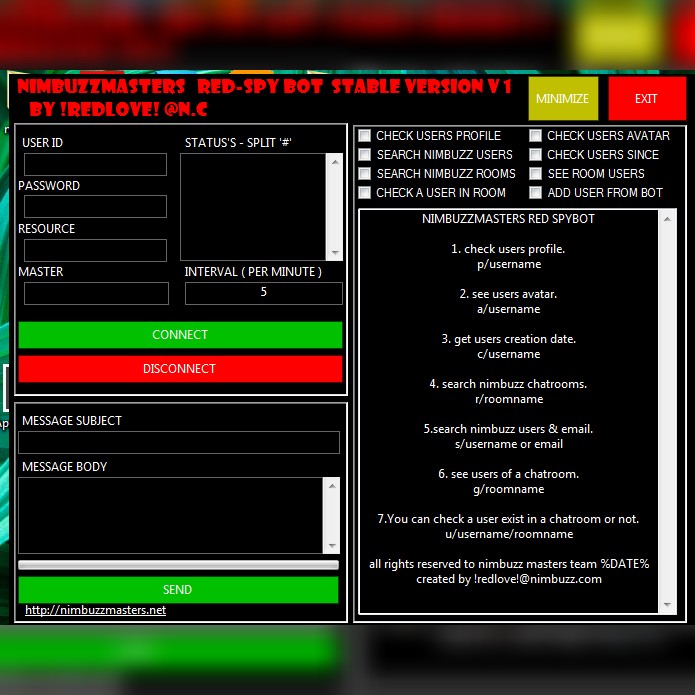Click the red DISCONNECT button
The width and height of the screenshot is (695, 695).
coord(180,369)
